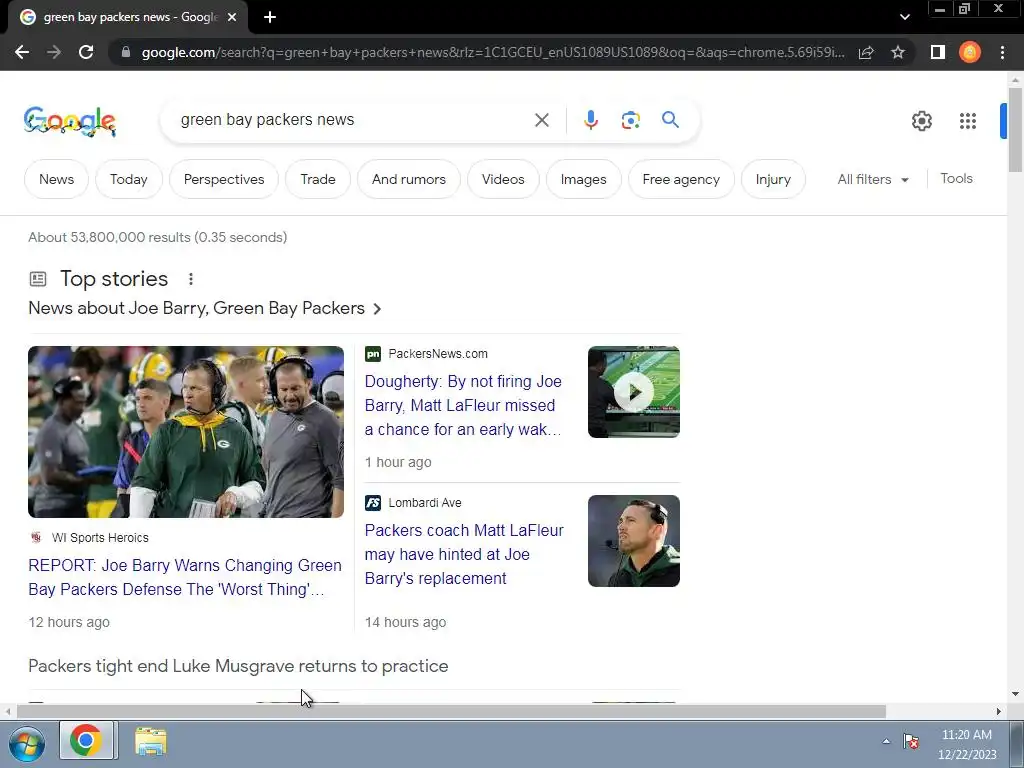Select the Images filter chip
The width and height of the screenshot is (1024, 768).
583,179
